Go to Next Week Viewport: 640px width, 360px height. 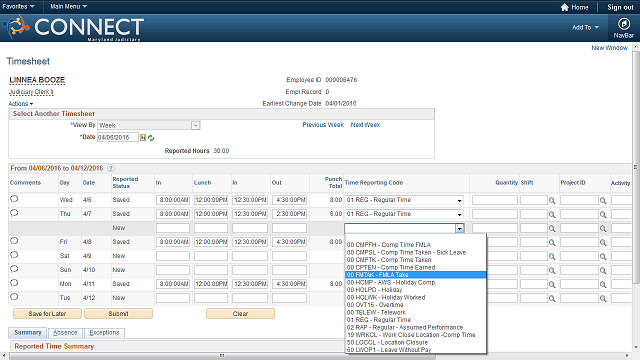365,125
